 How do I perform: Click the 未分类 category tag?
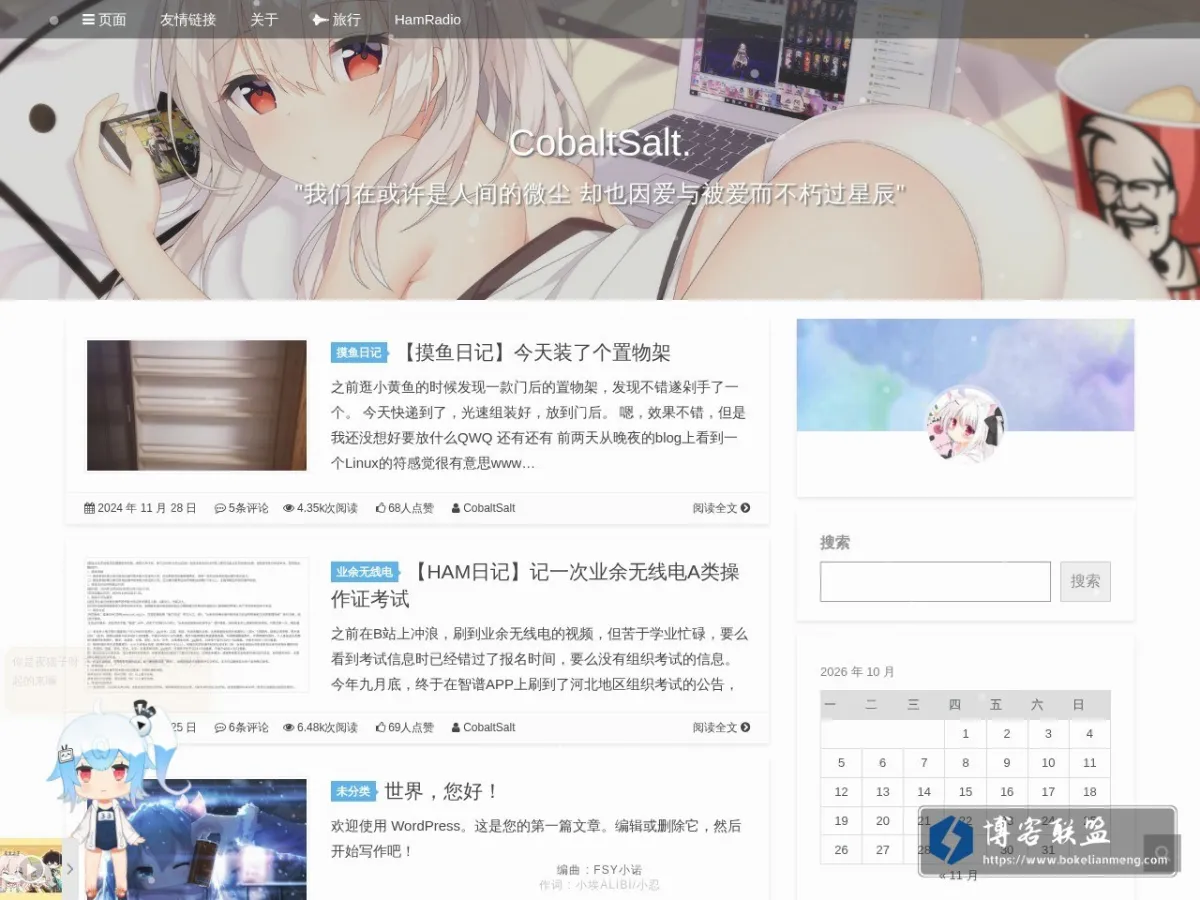coord(353,791)
